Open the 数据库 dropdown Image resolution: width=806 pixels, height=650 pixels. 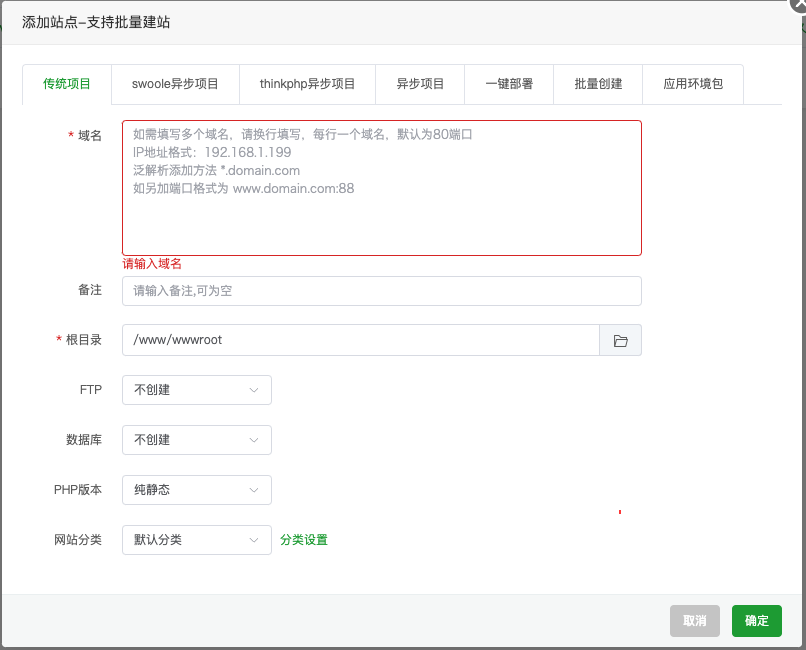(x=197, y=440)
